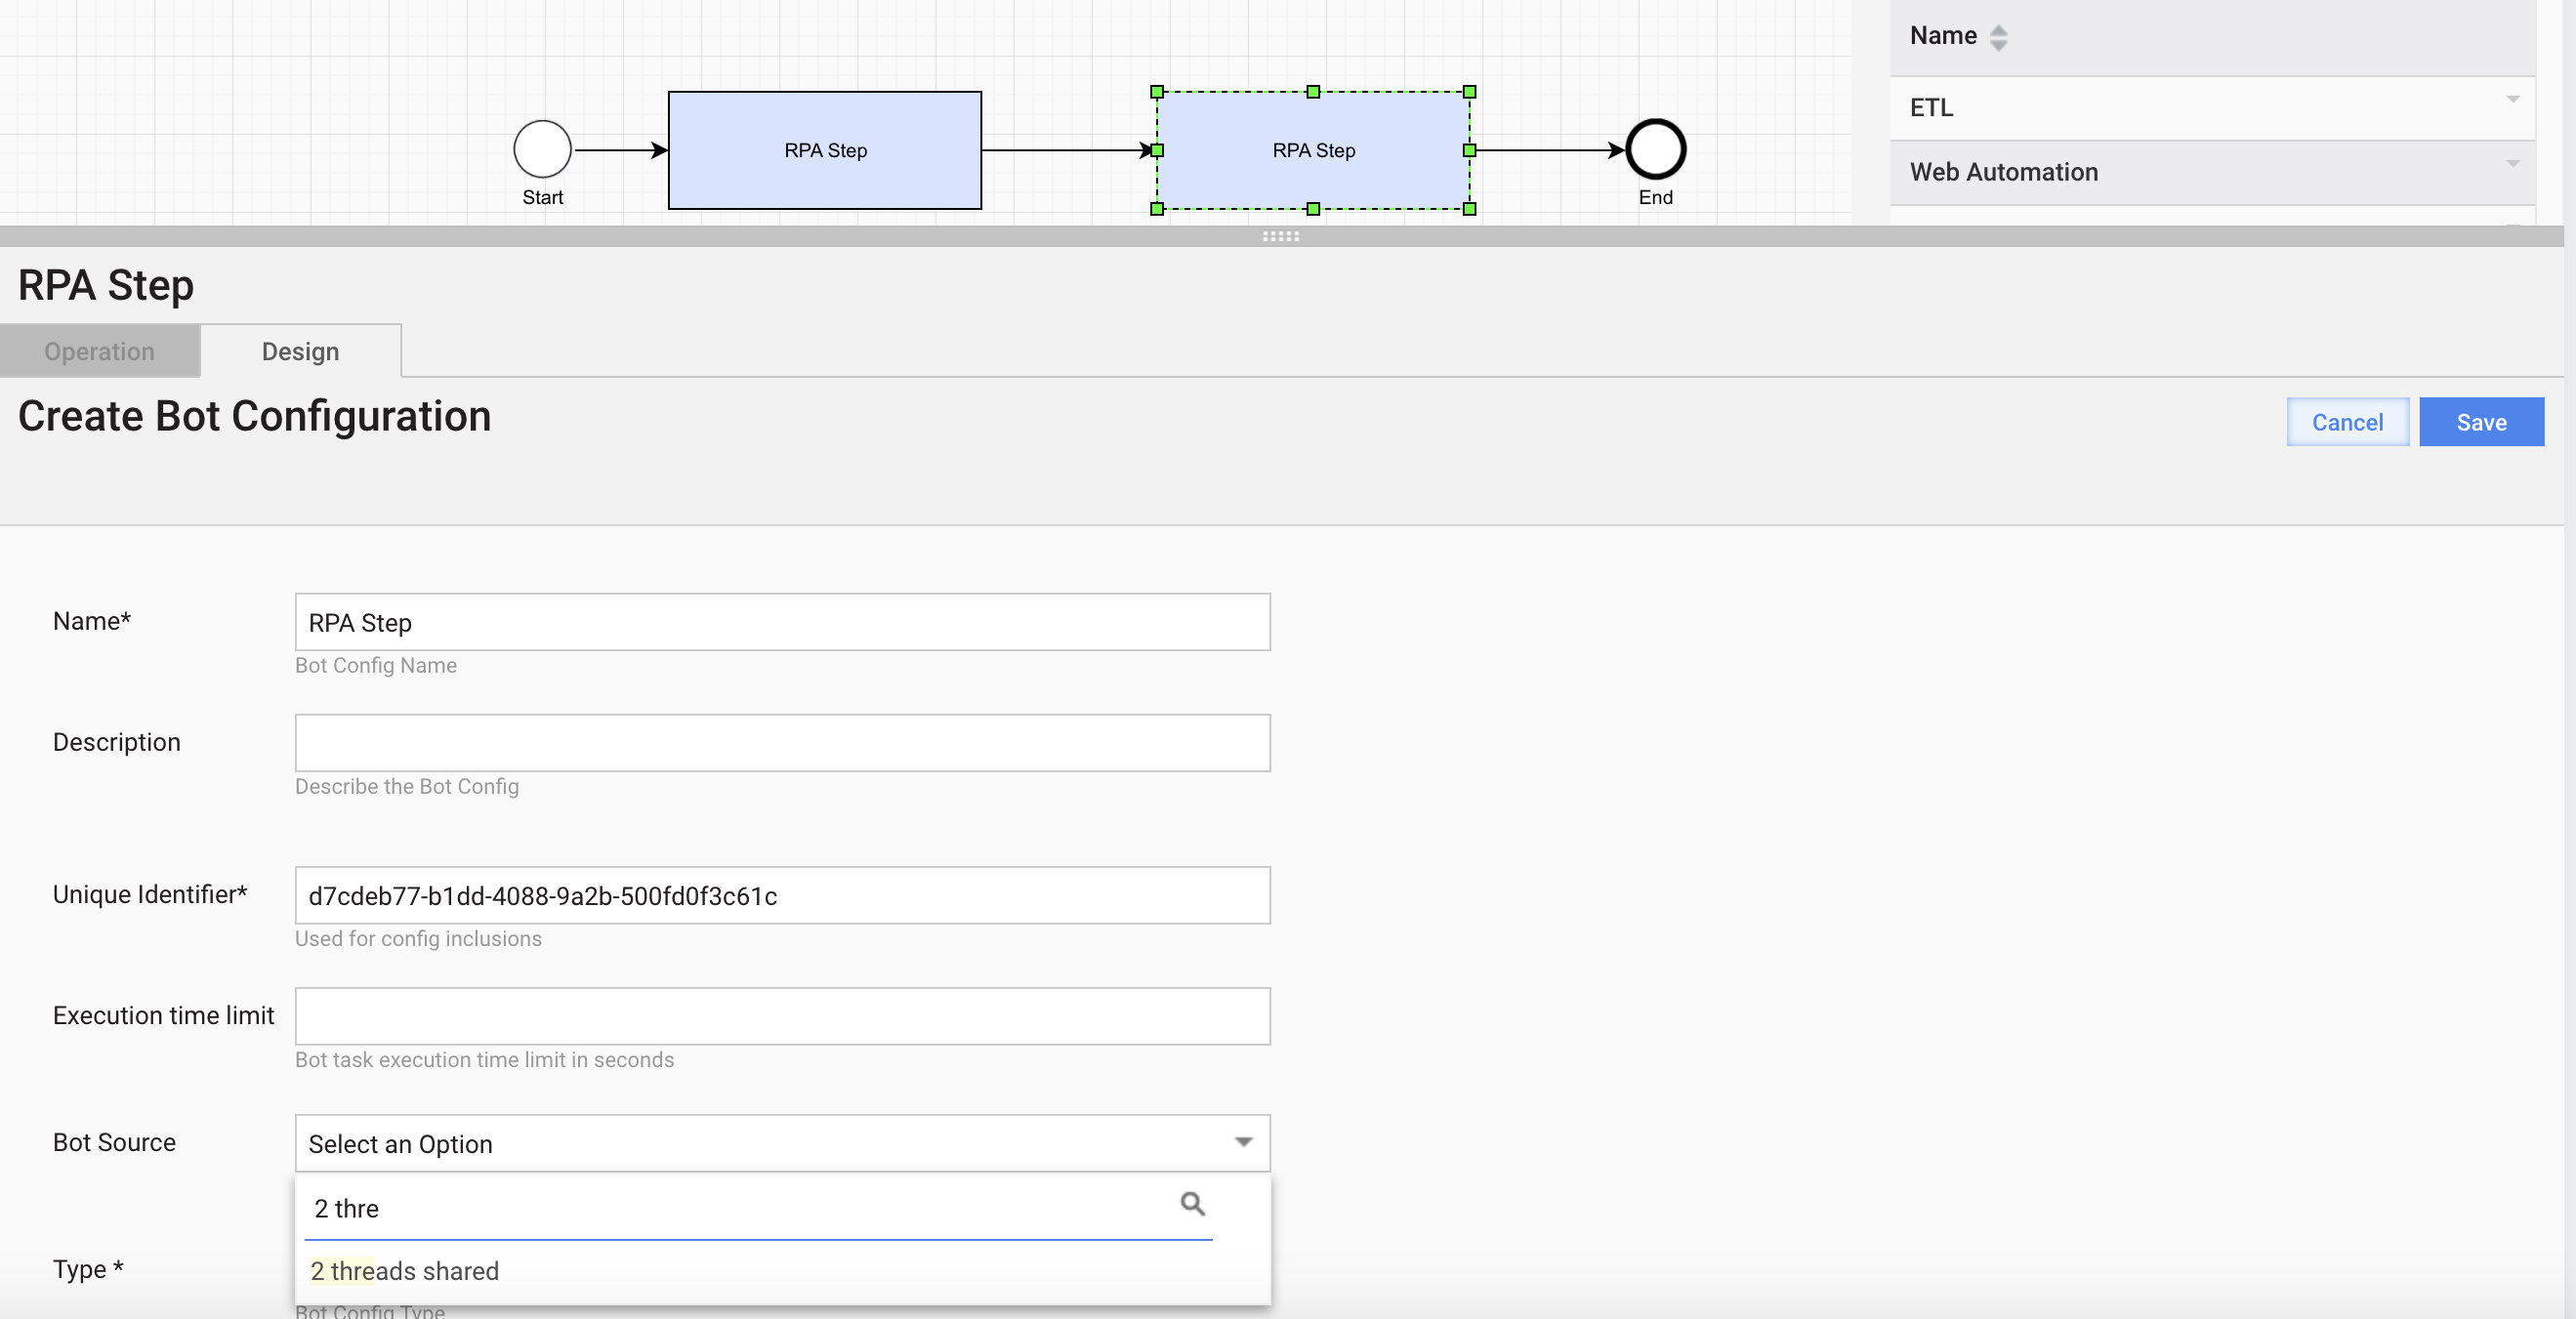Click the Save button
2576x1319 pixels.
click(2481, 422)
